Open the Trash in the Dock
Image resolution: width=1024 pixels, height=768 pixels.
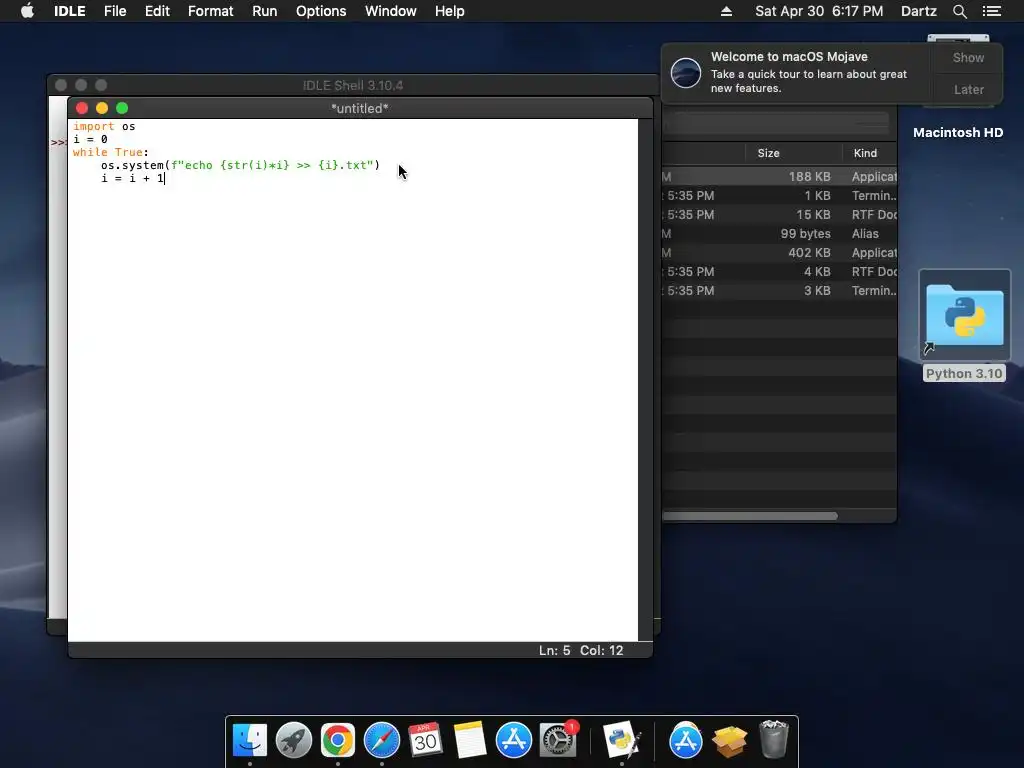[774, 739]
